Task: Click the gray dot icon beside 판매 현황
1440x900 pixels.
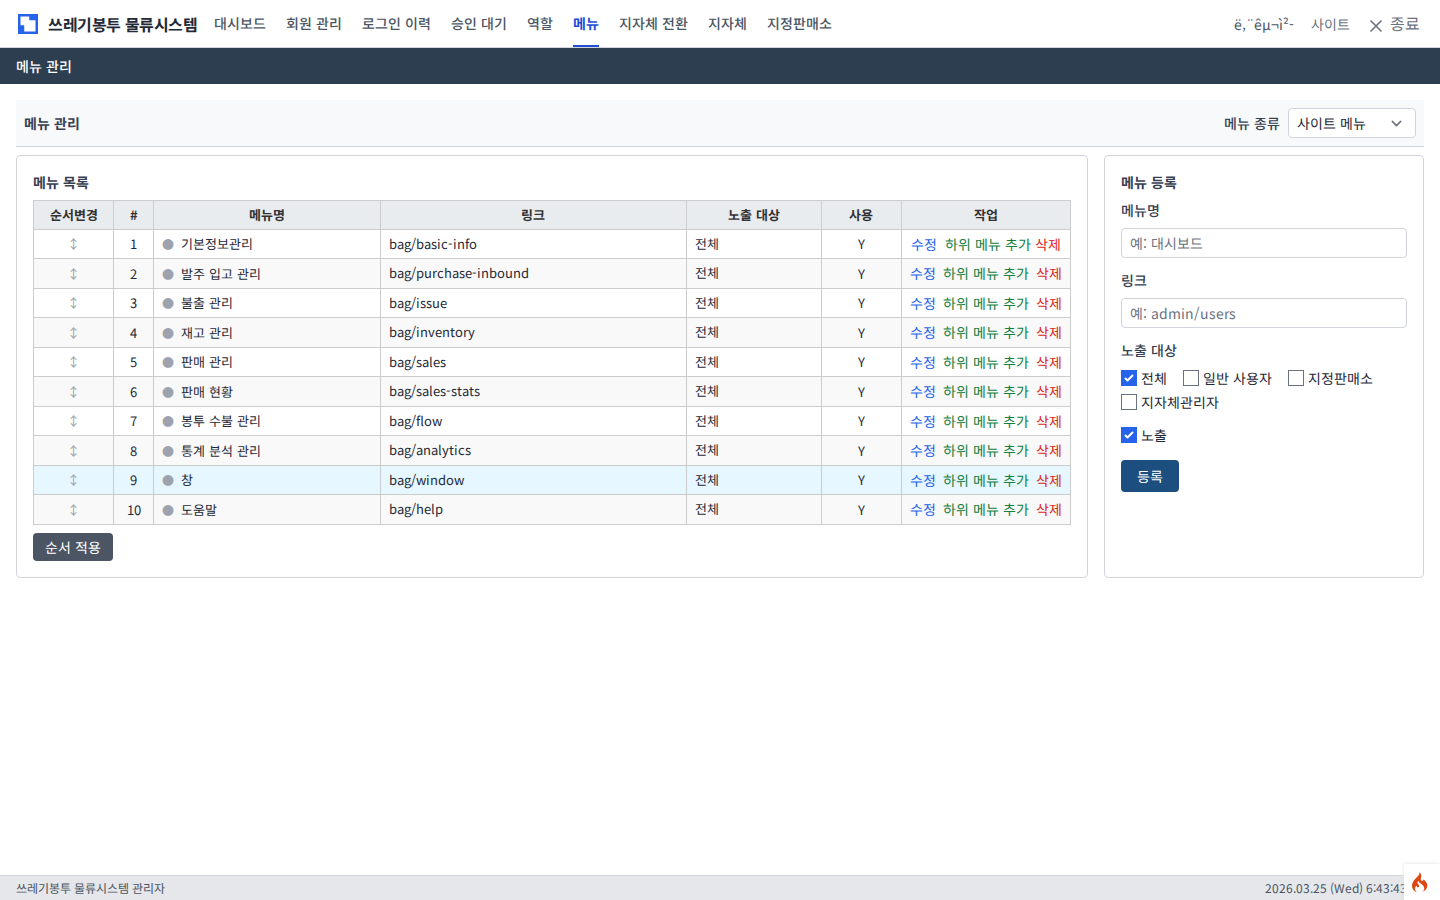Action: click(168, 392)
